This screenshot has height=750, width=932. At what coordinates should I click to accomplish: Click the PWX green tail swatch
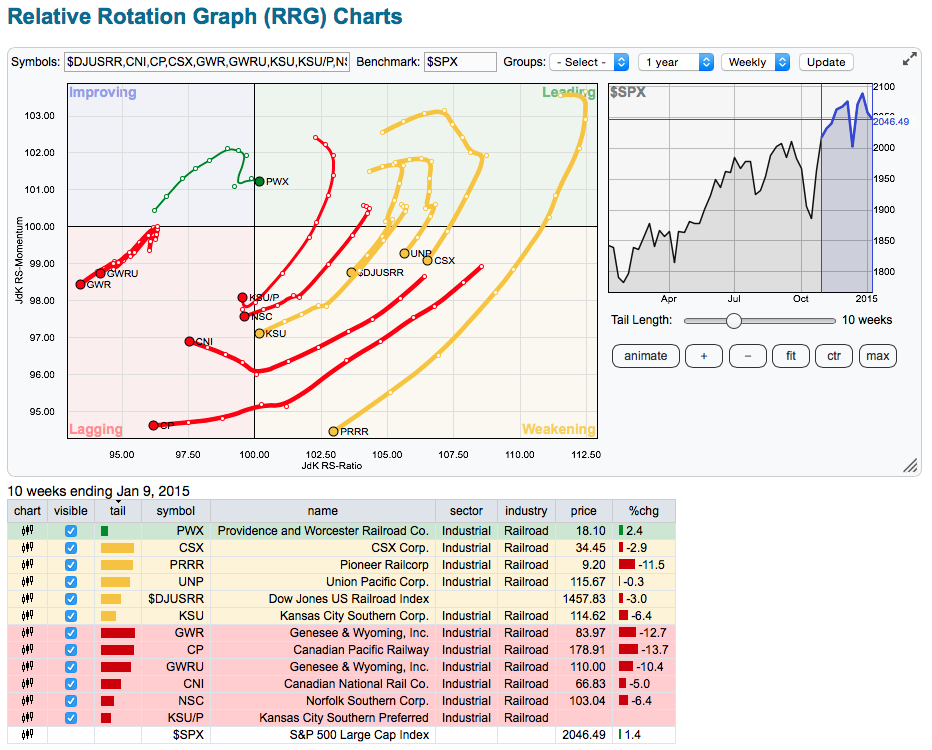point(105,531)
